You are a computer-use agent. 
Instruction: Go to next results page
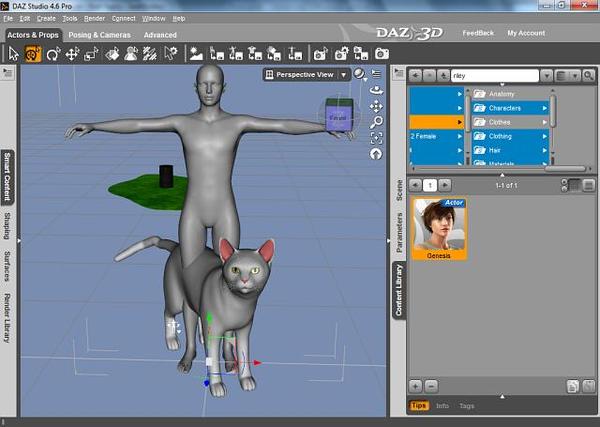coord(445,185)
